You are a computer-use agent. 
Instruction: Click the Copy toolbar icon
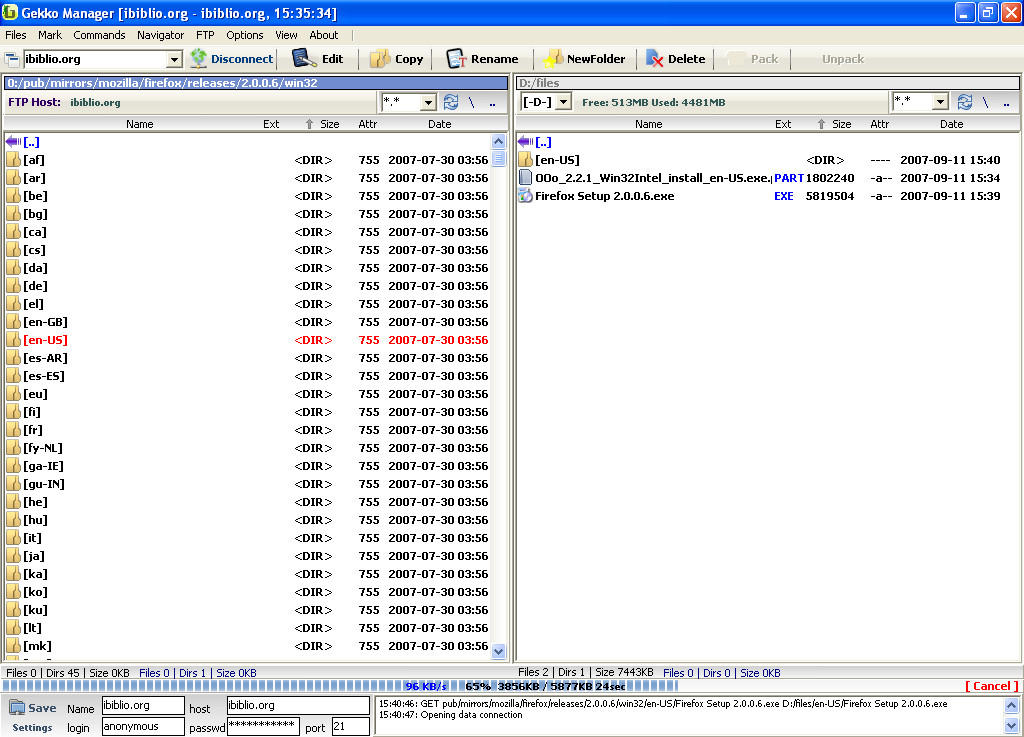click(x=380, y=59)
